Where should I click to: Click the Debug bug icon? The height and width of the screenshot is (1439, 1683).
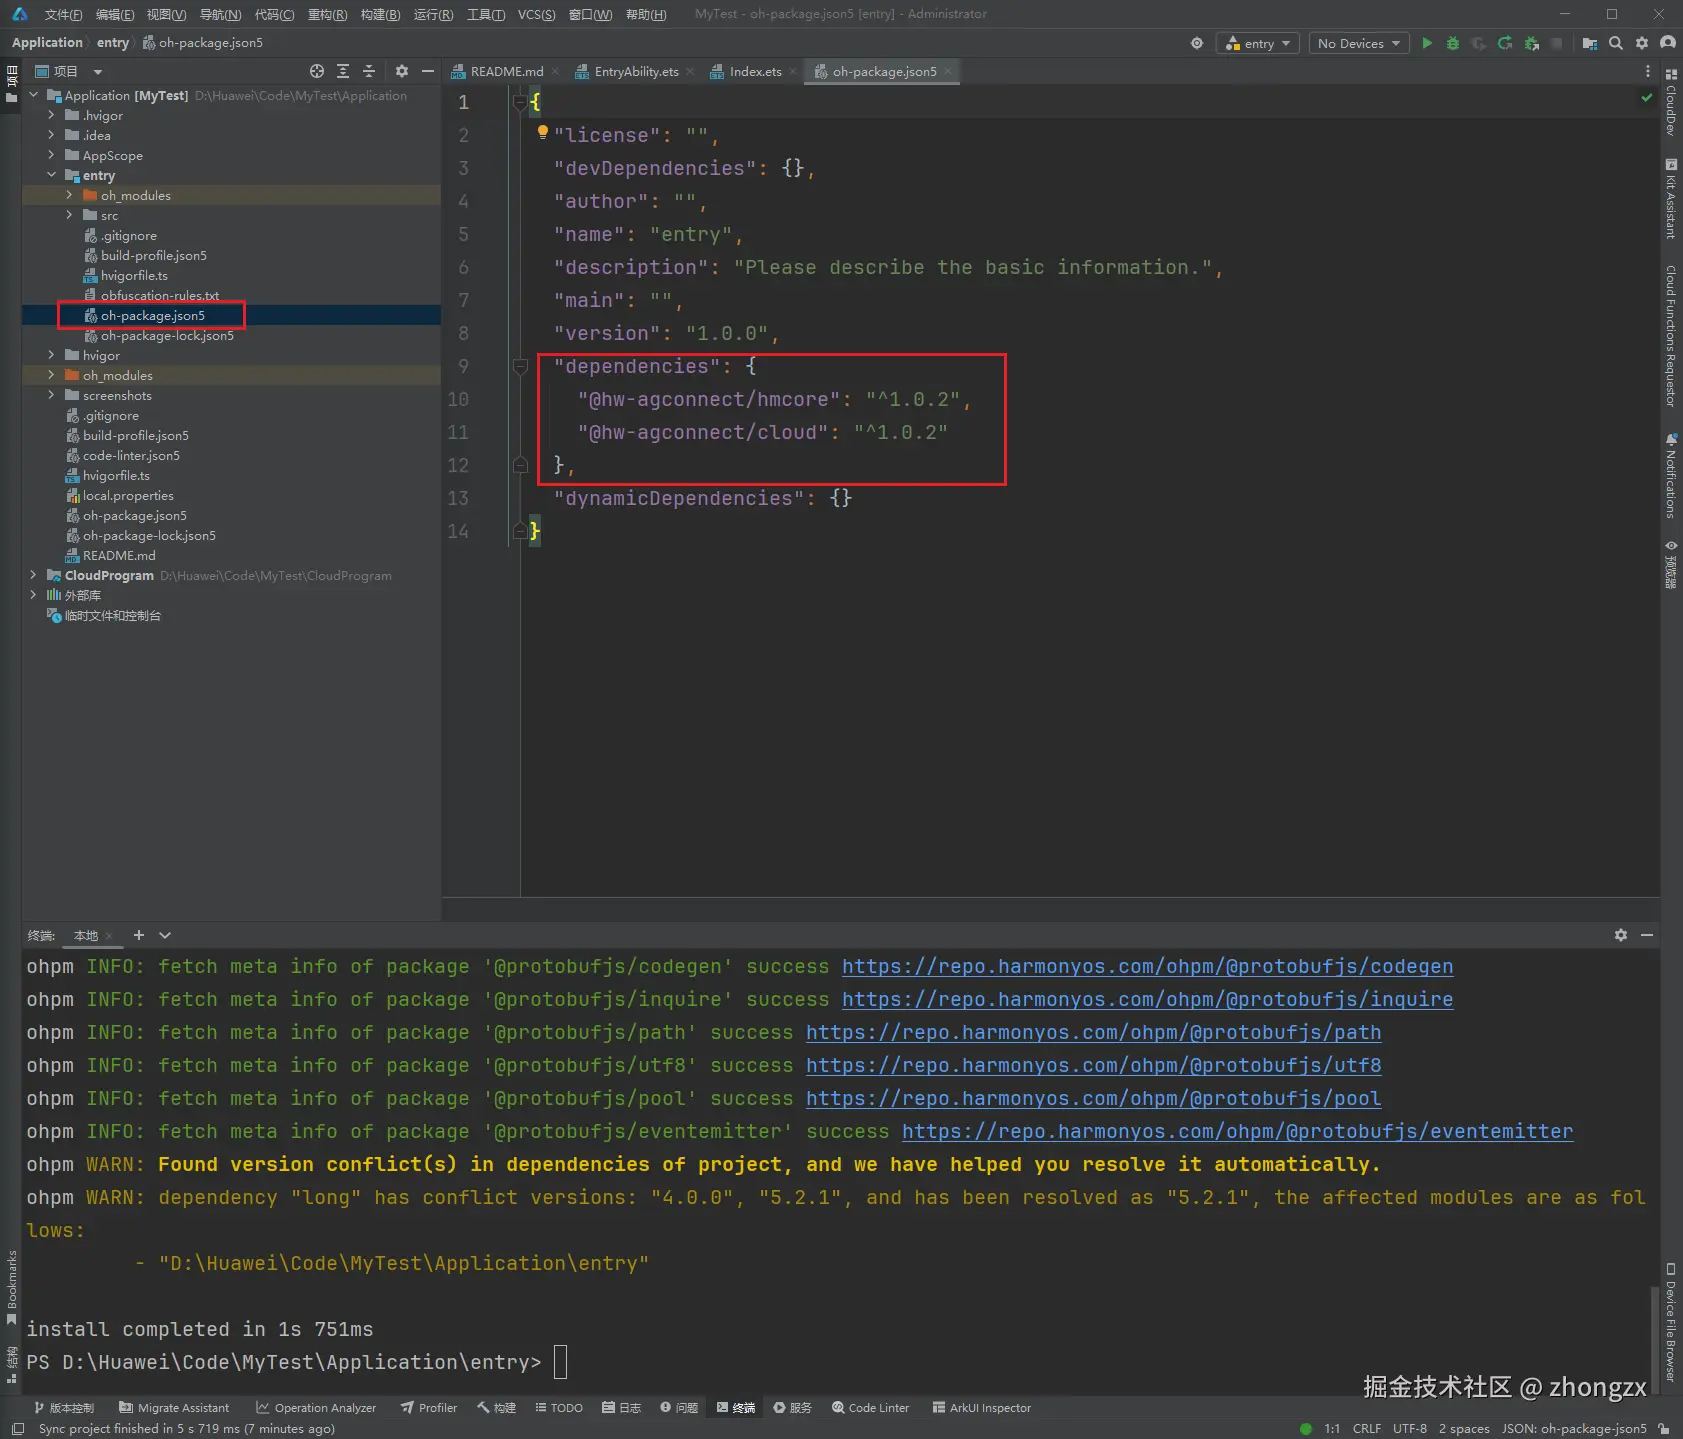click(1453, 43)
